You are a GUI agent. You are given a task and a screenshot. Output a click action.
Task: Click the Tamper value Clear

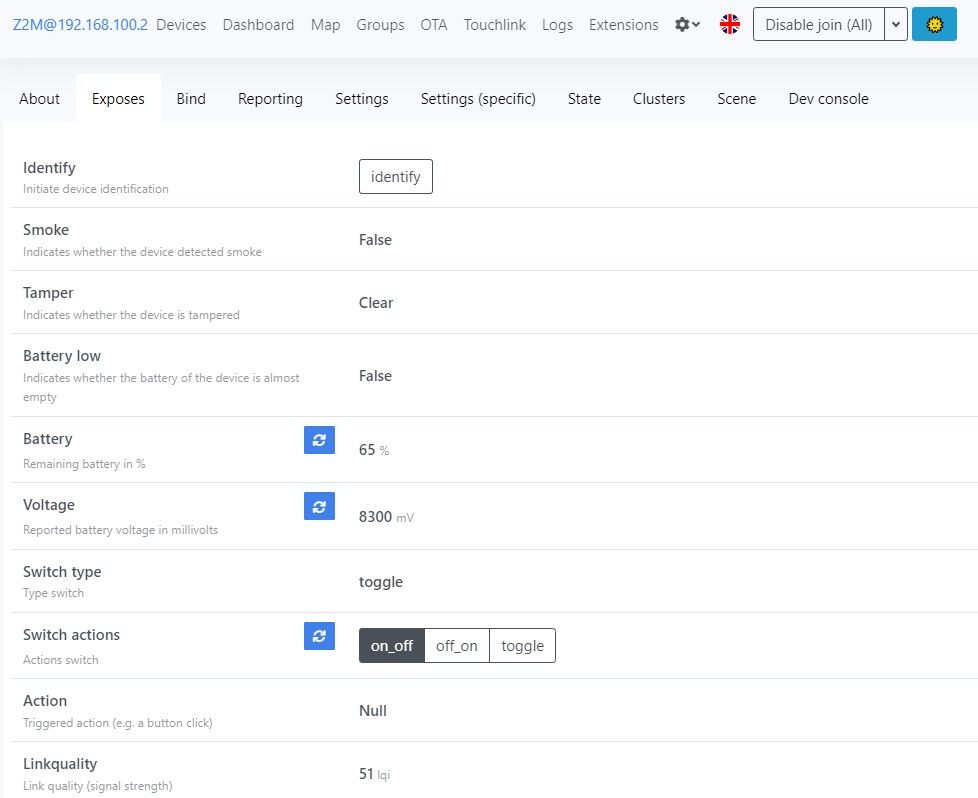pyautogui.click(x=376, y=303)
